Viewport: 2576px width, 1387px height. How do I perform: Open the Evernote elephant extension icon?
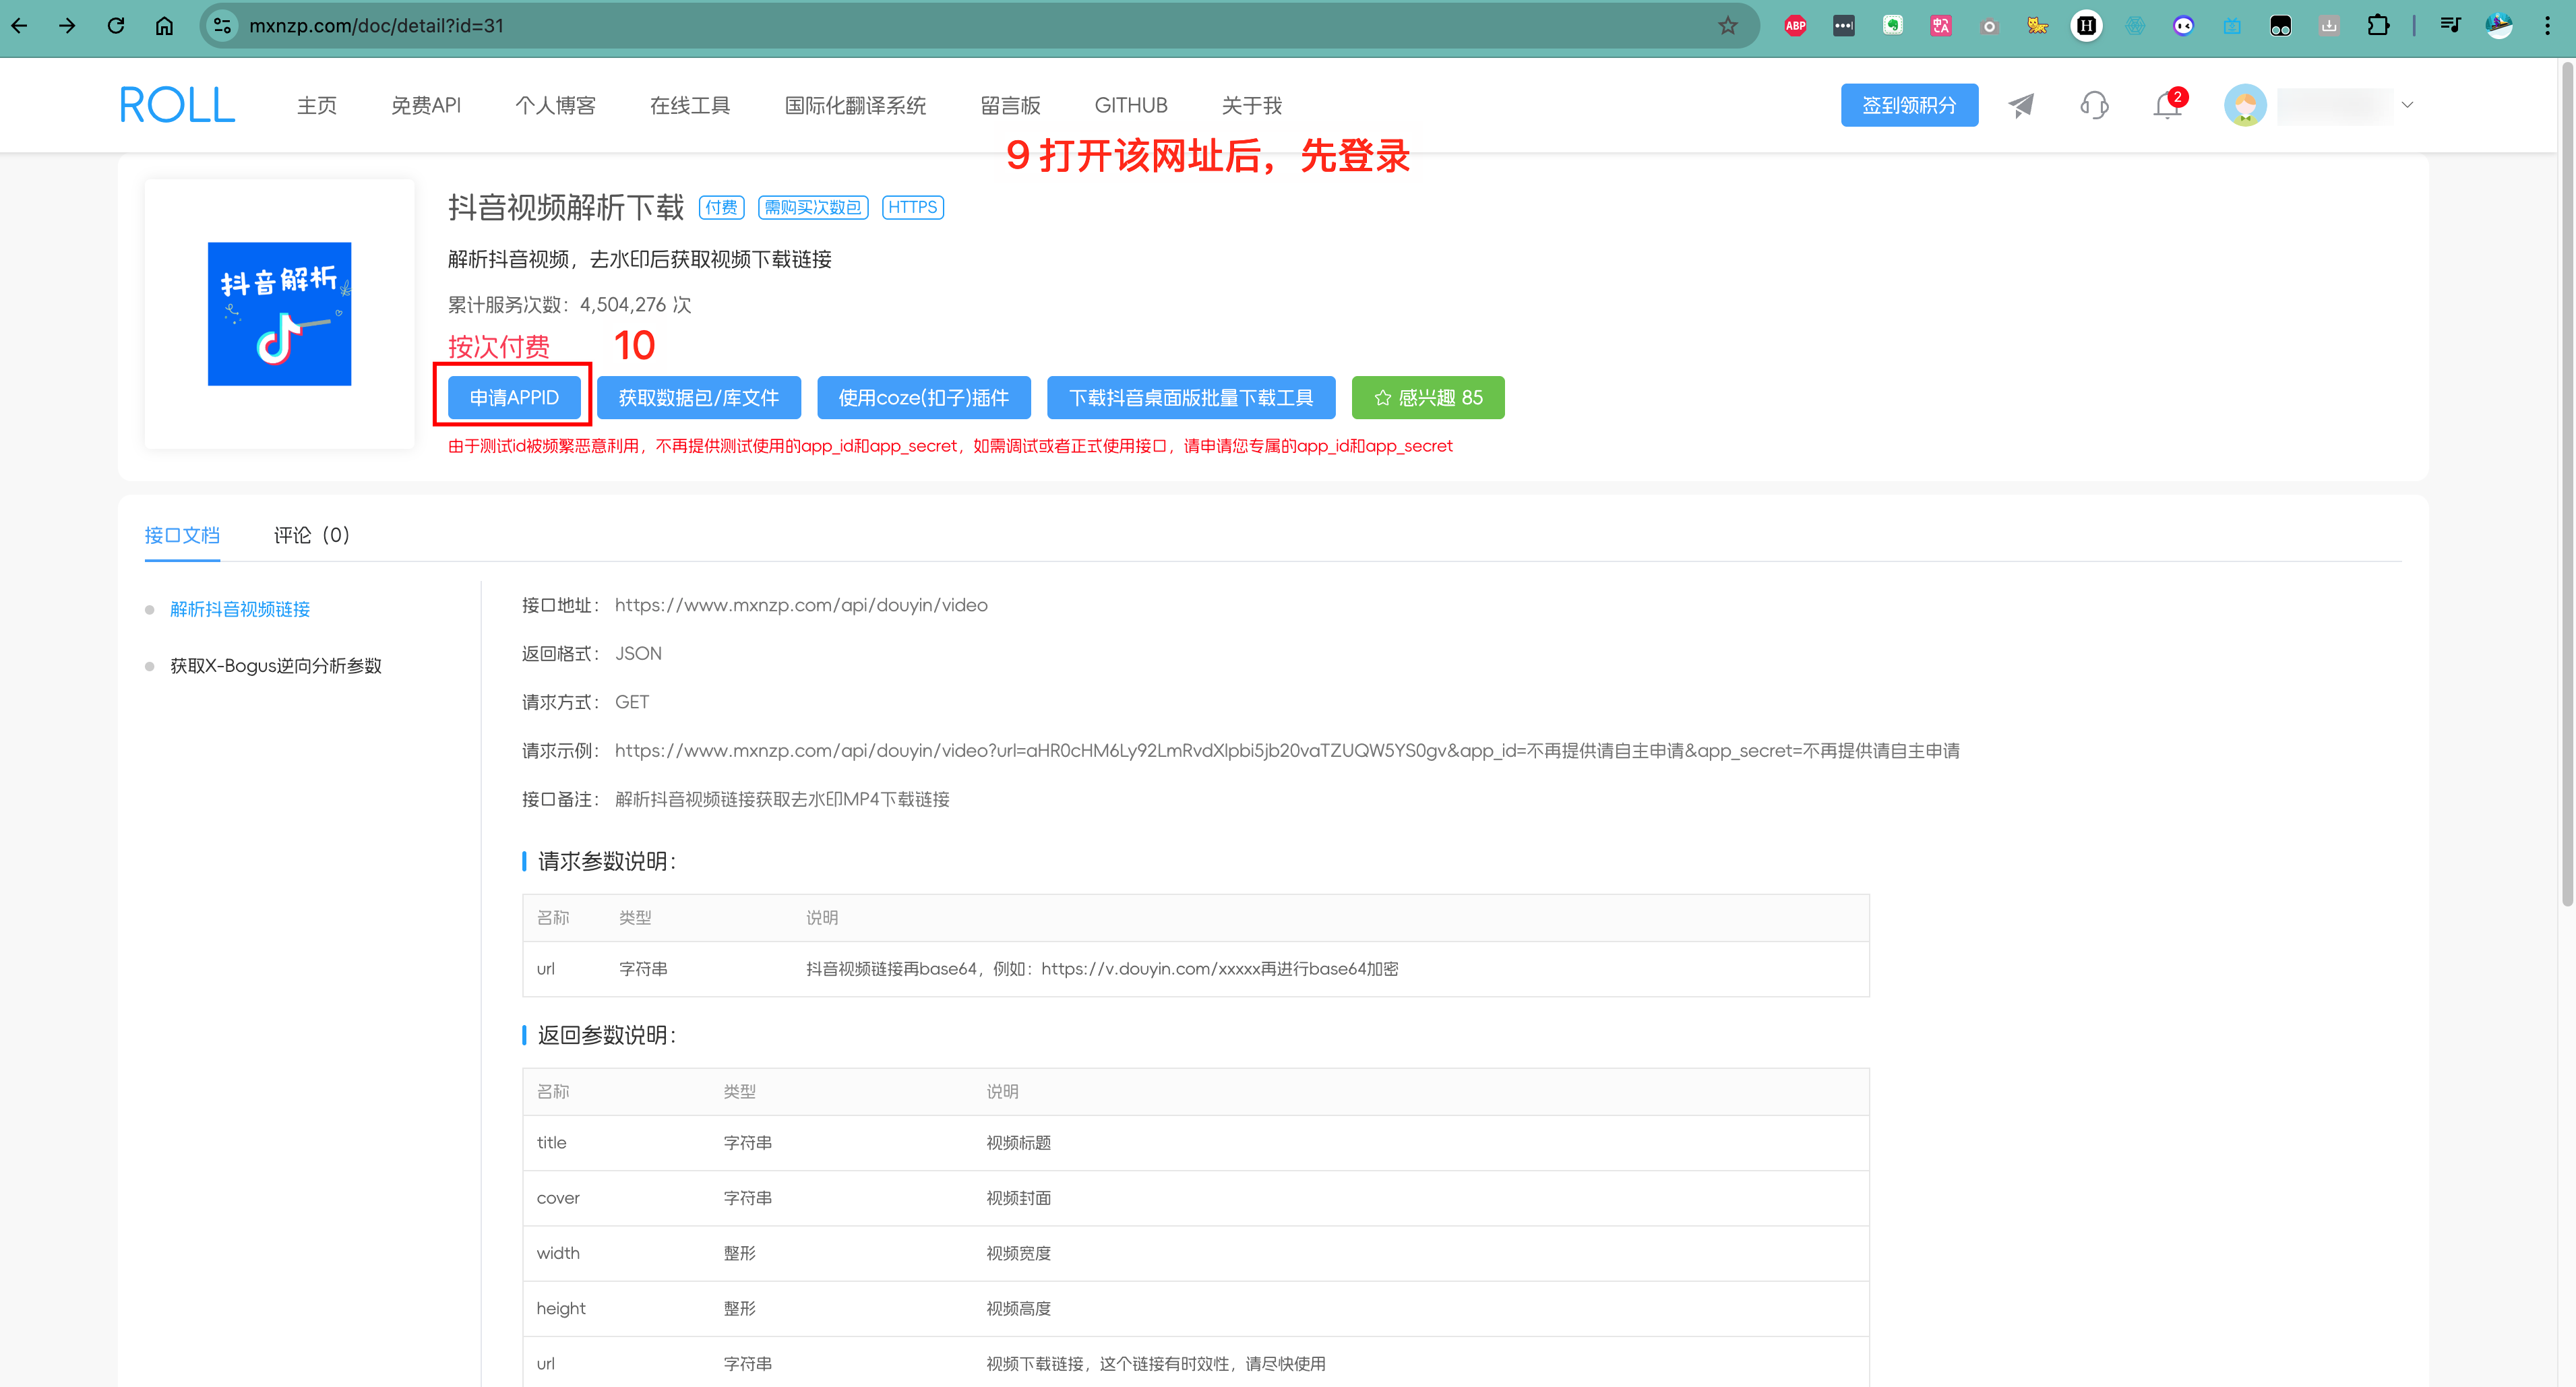click(1892, 26)
